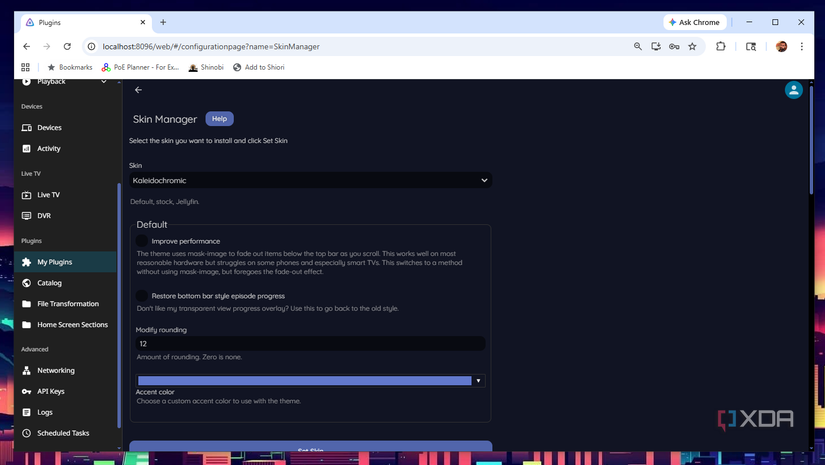Click the Set Skin button
Viewport: 825px width, 465px height.
point(310,447)
